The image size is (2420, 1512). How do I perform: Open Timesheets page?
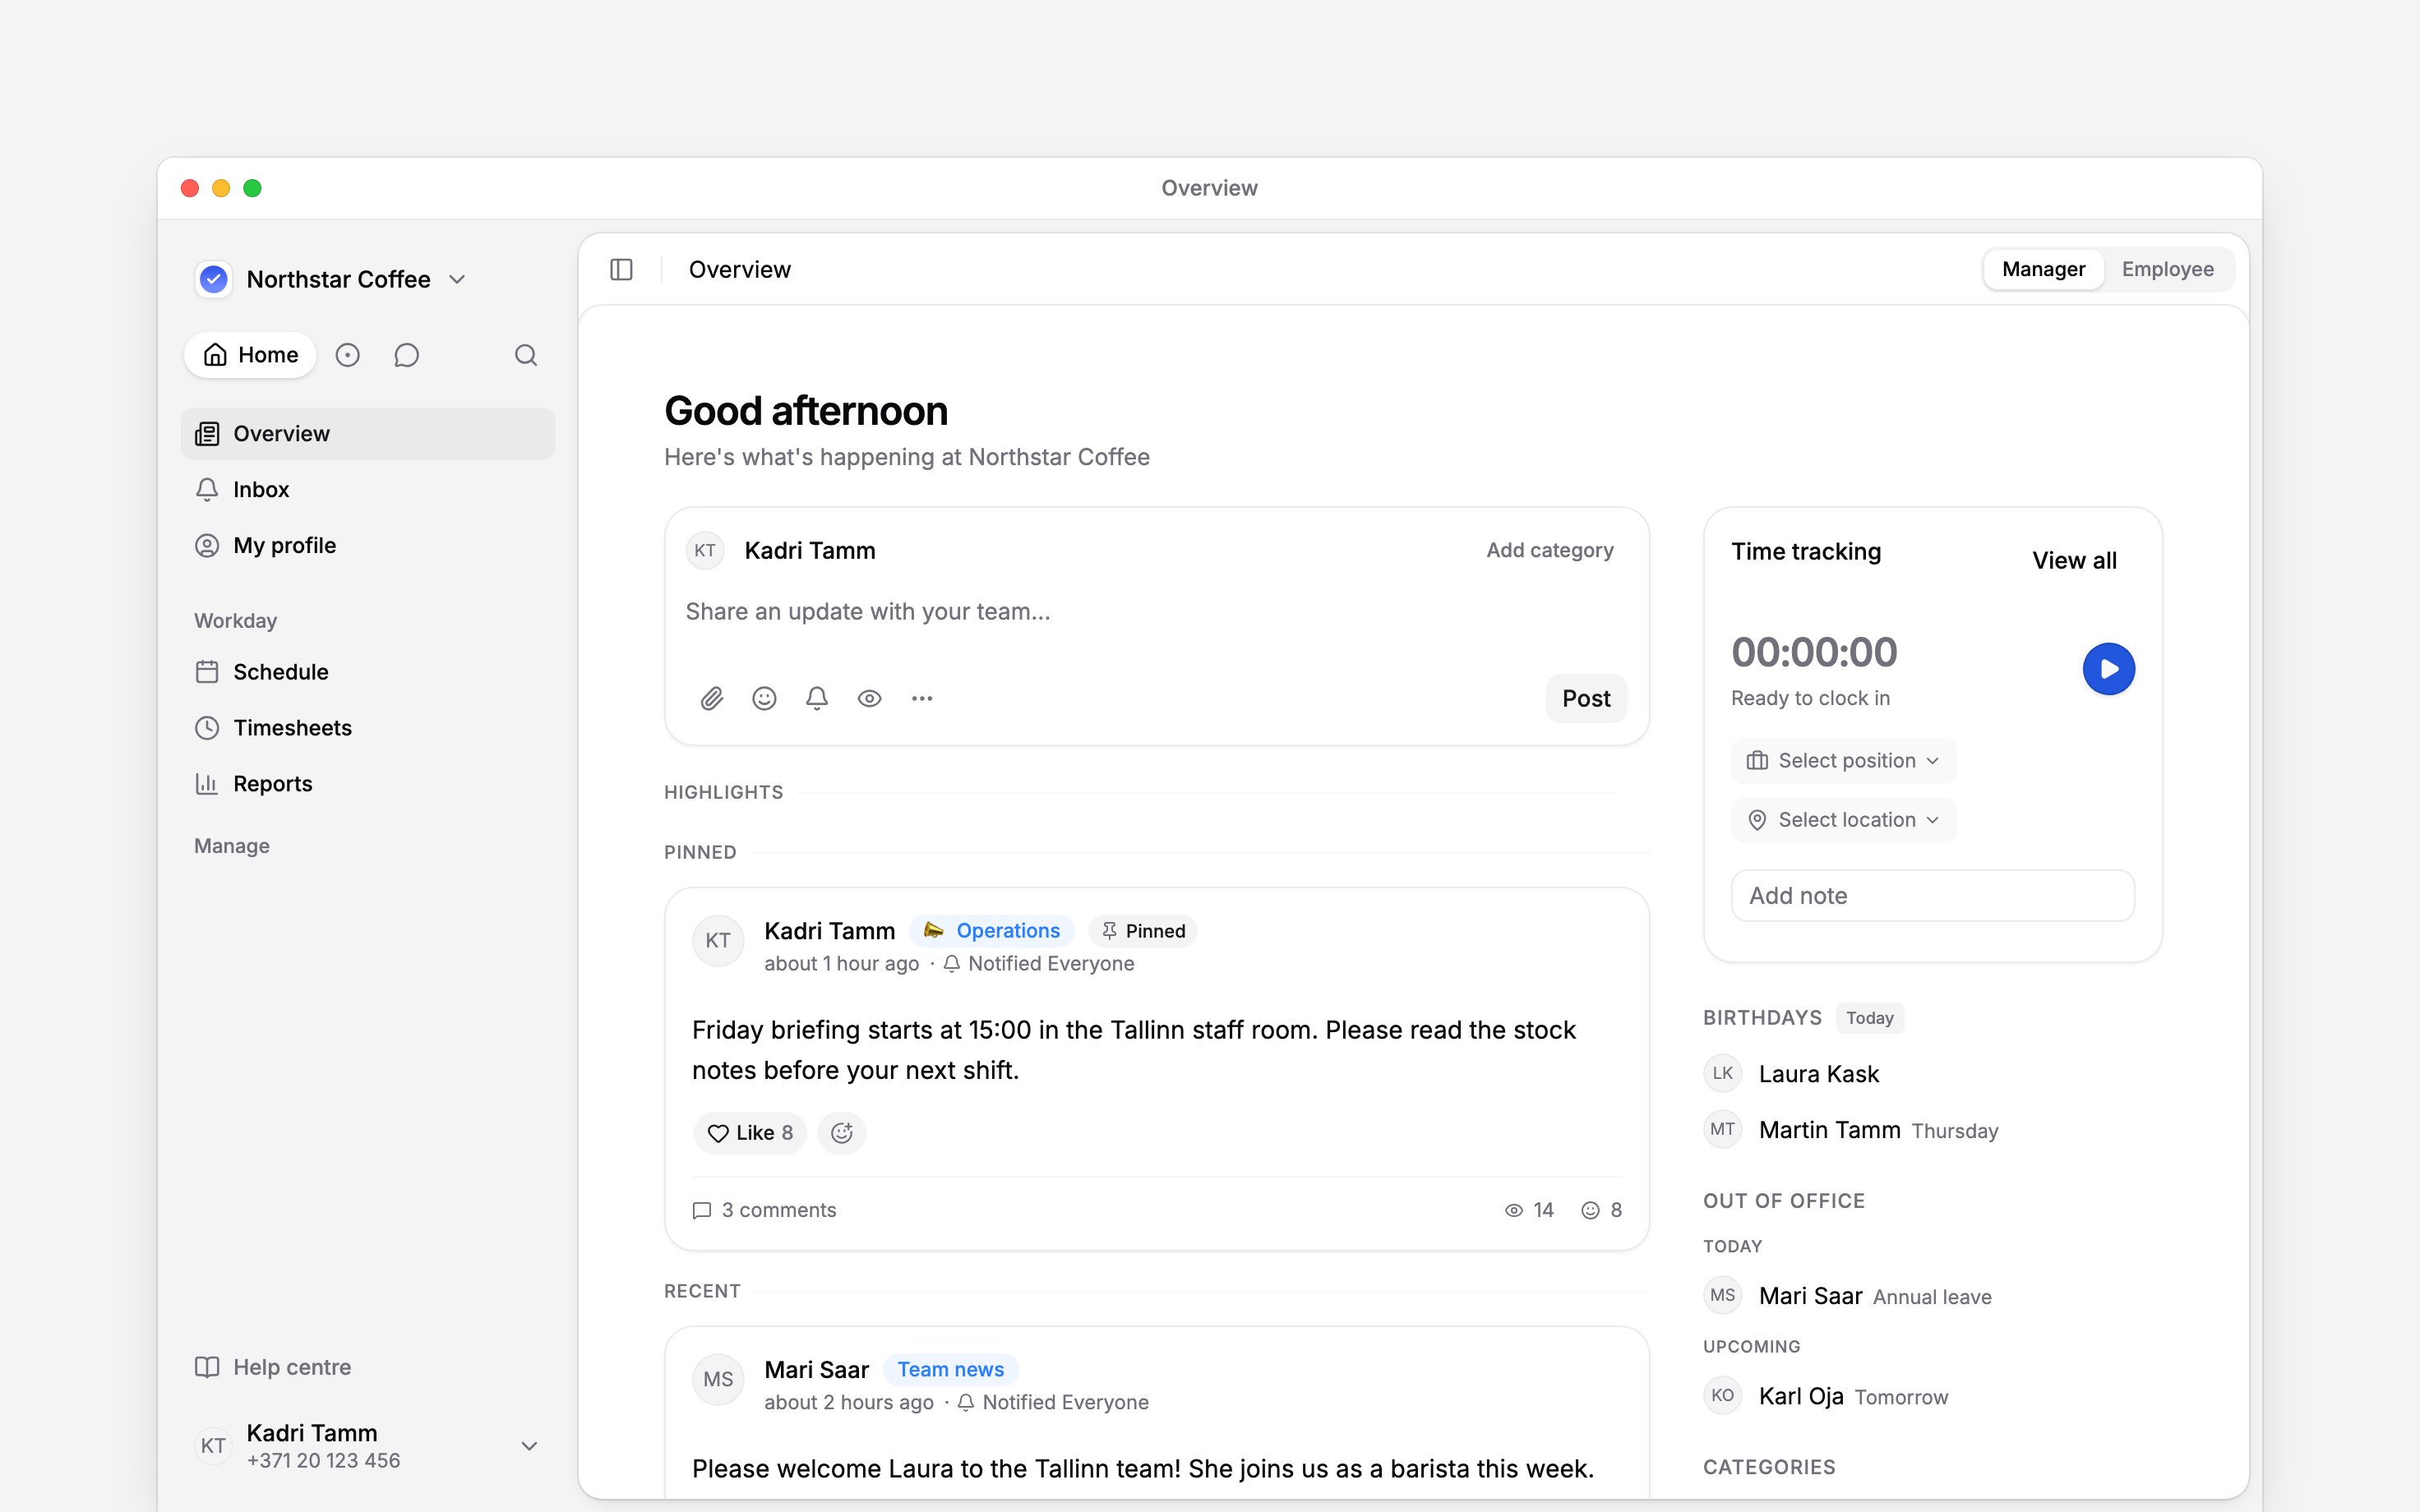click(368, 728)
